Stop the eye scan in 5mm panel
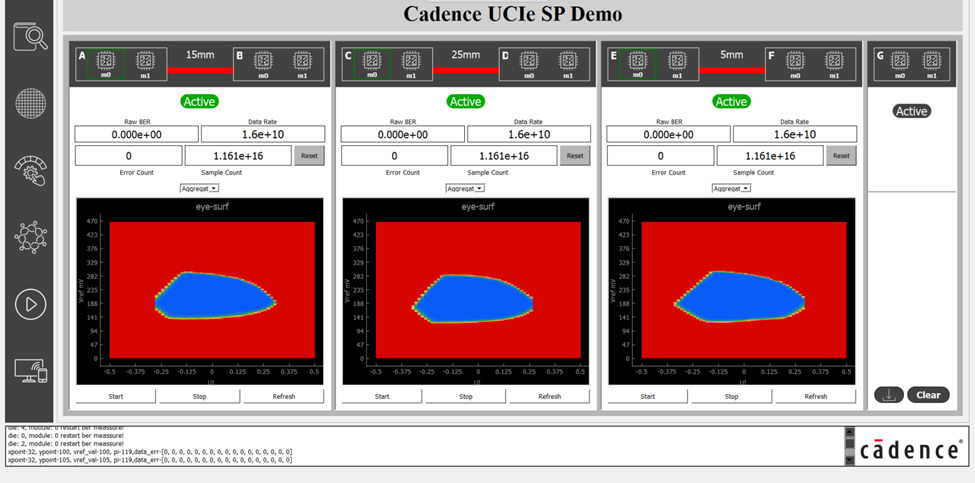This screenshot has width=975, height=483. 732,396
